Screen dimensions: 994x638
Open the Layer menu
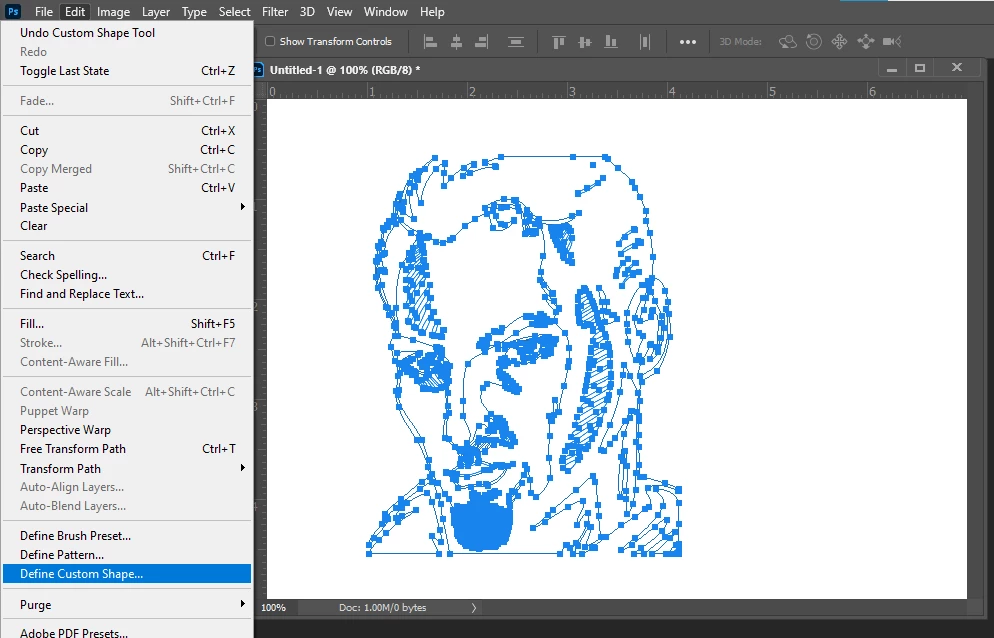pyautogui.click(x=156, y=11)
